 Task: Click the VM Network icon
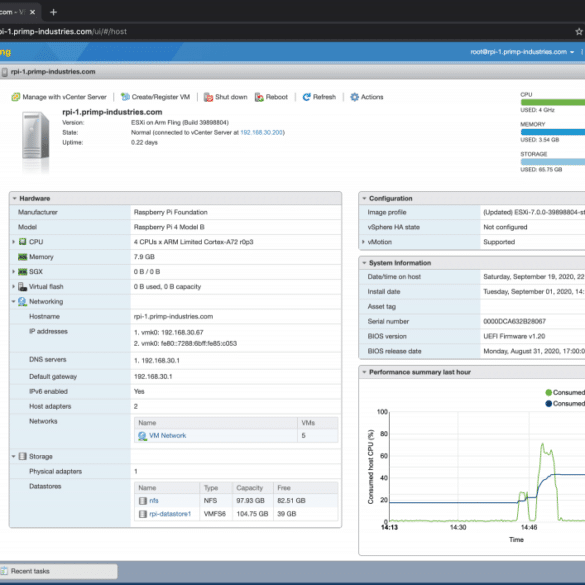click(x=142, y=436)
